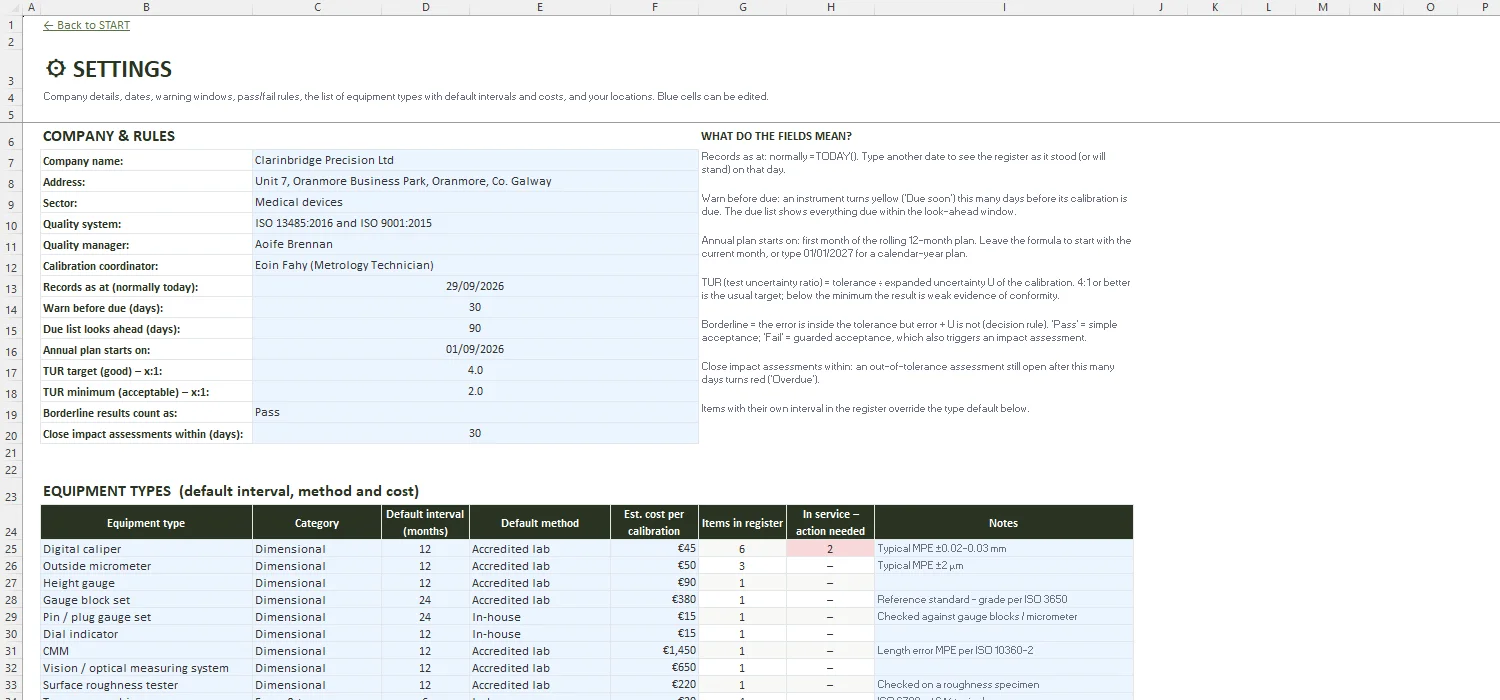Click 'In-house' method for Pin / plug gauge set
This screenshot has height=700, width=1500.
(x=540, y=617)
